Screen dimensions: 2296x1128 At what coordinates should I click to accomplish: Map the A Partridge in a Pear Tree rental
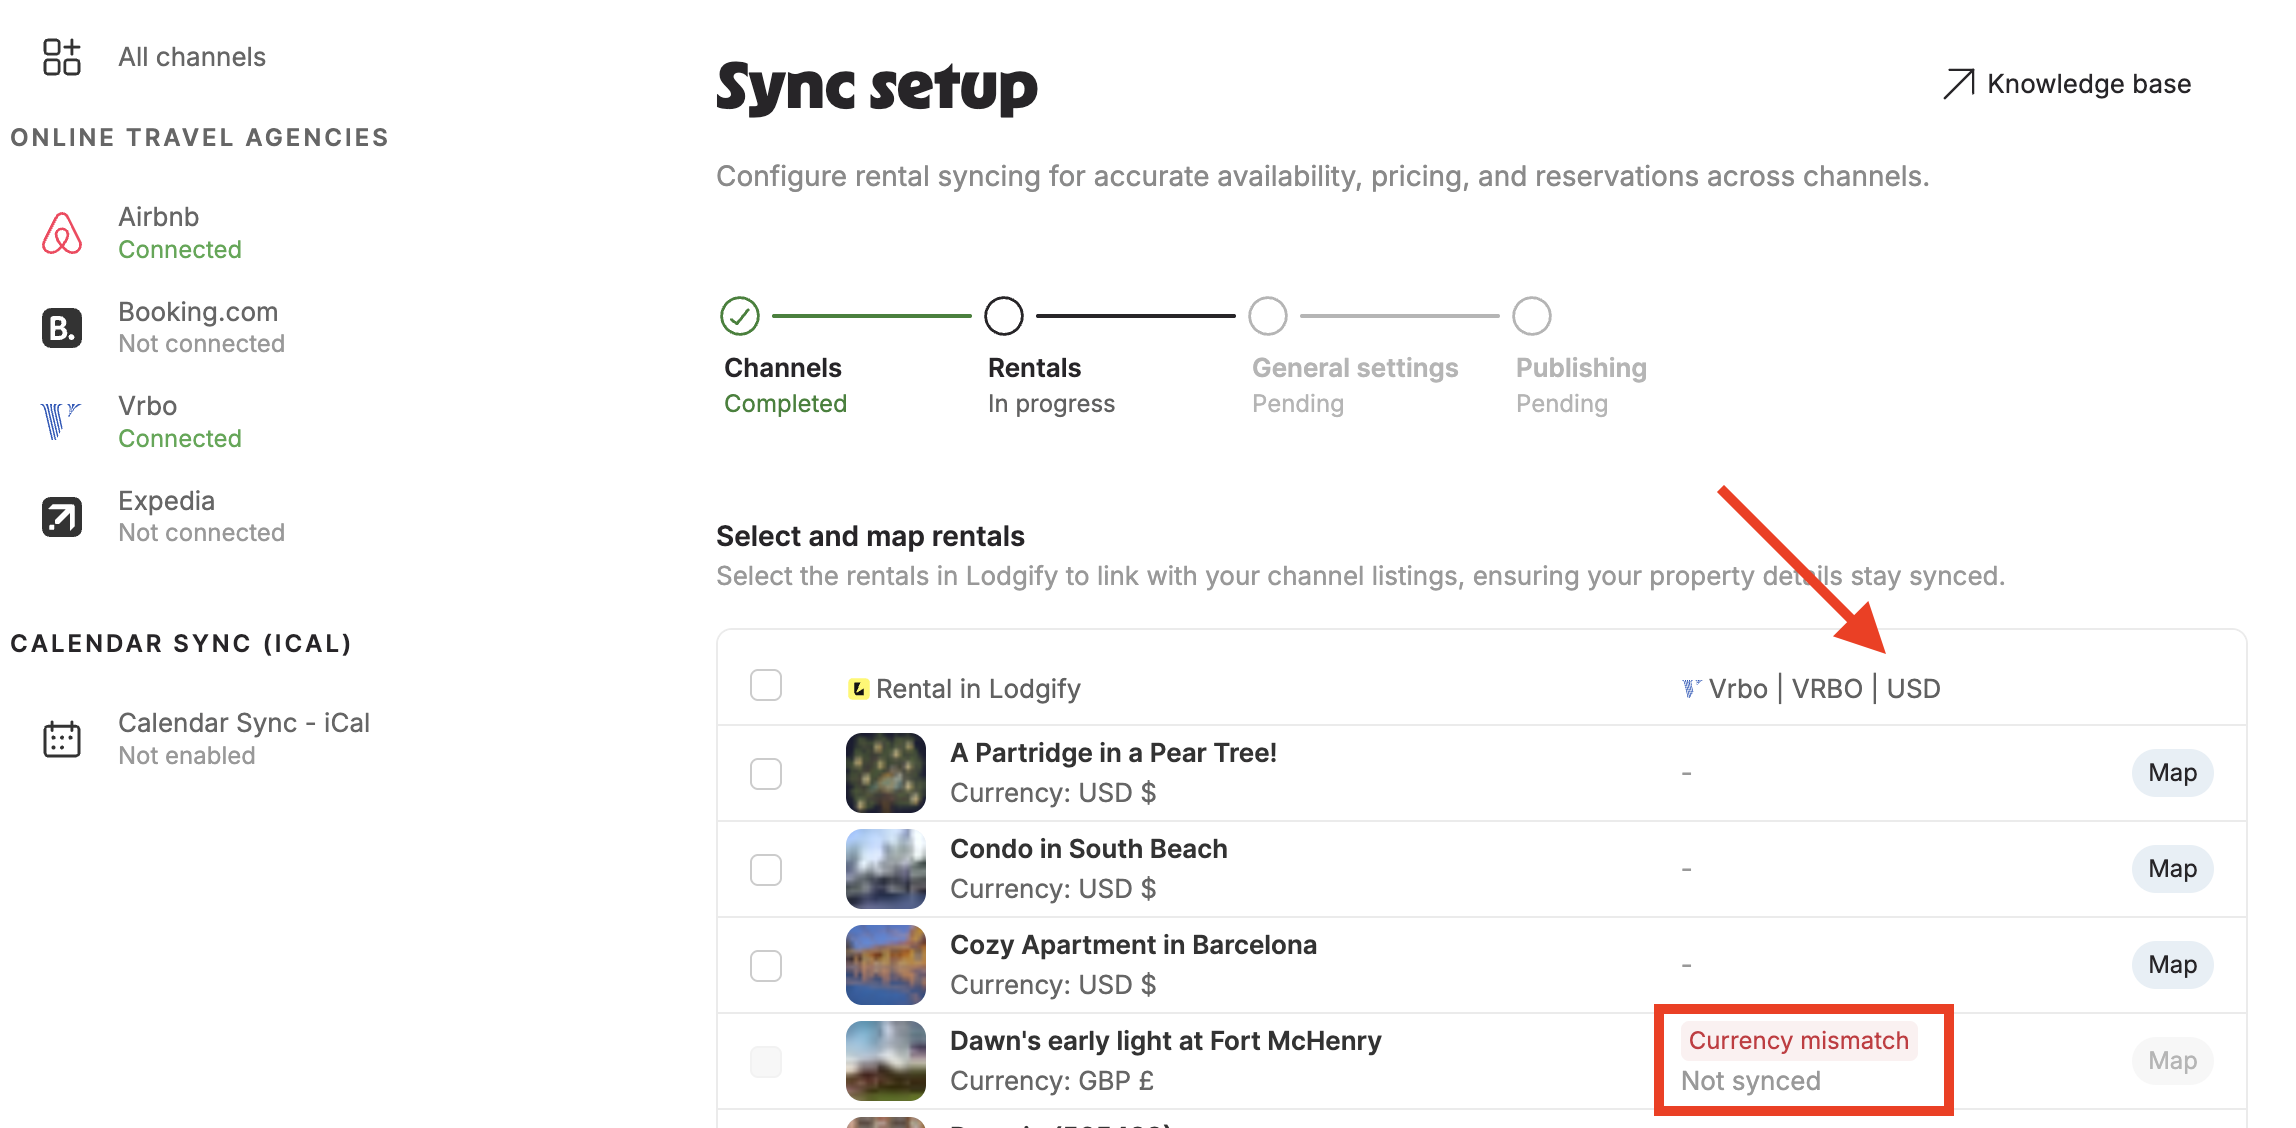2172,773
